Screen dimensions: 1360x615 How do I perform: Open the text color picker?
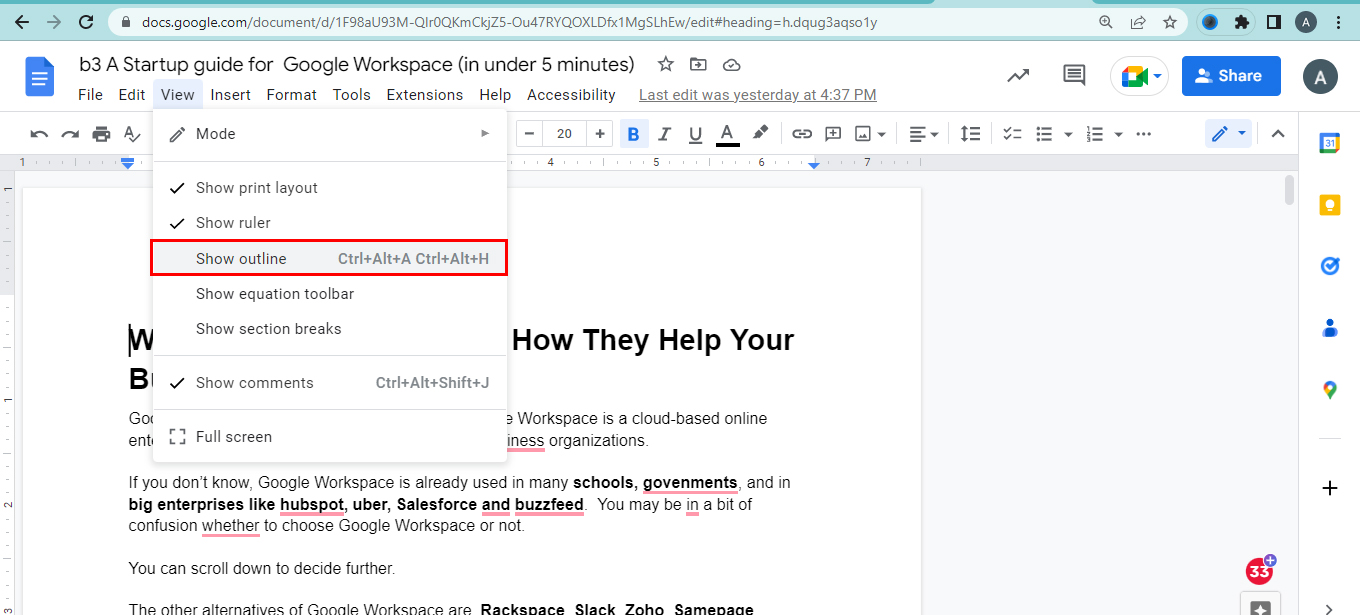[728, 134]
